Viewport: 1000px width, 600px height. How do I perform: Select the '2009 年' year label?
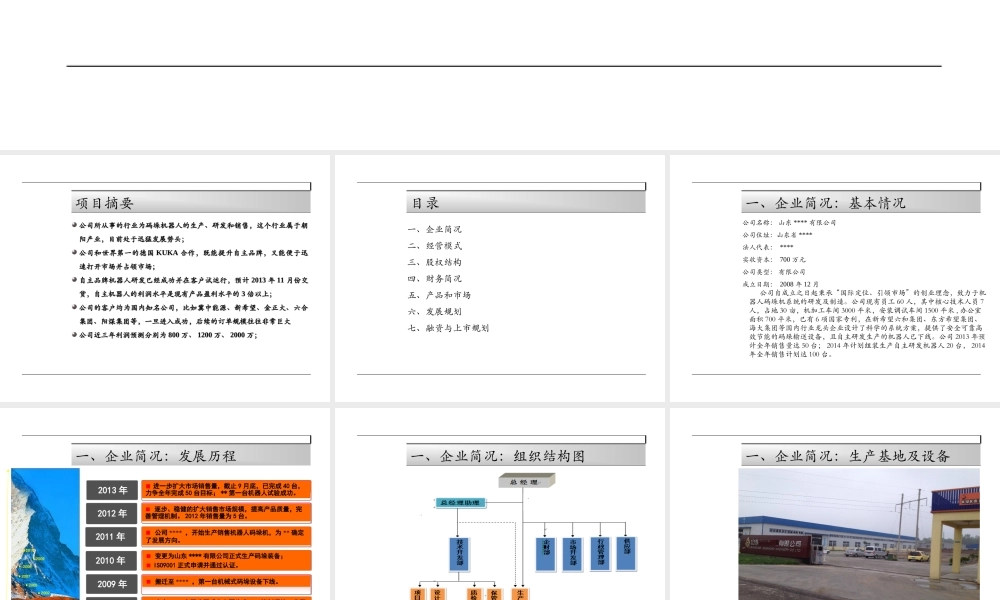pyautogui.click(x=112, y=584)
